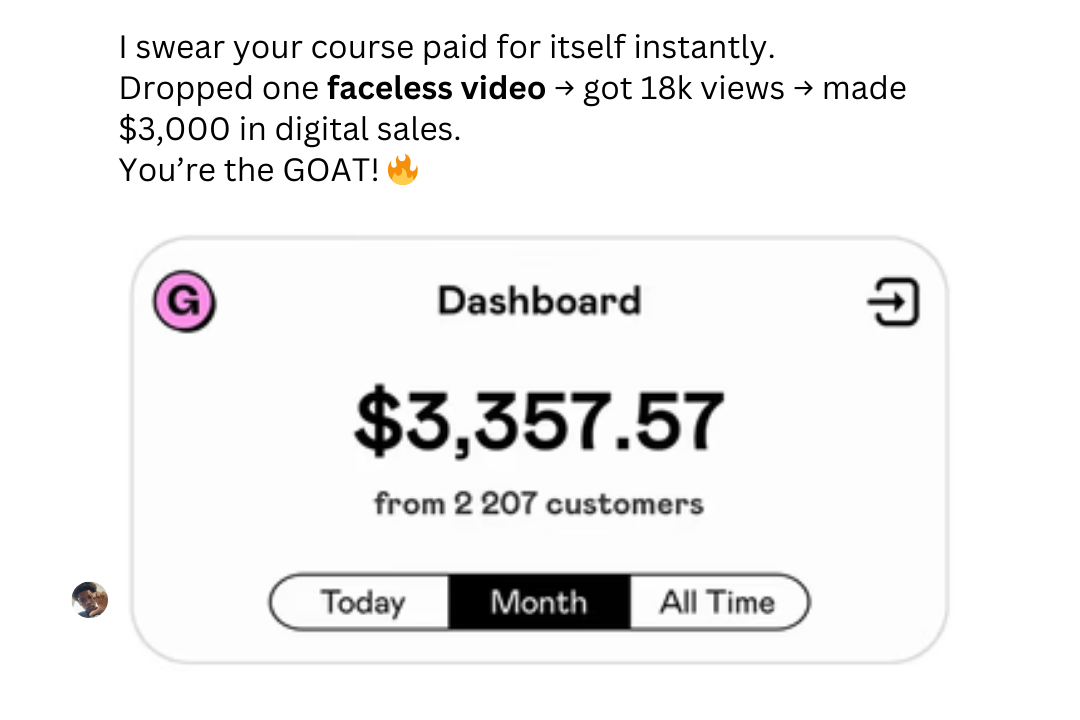
Task: Click the sign-out arrow icon
Action: tap(891, 302)
